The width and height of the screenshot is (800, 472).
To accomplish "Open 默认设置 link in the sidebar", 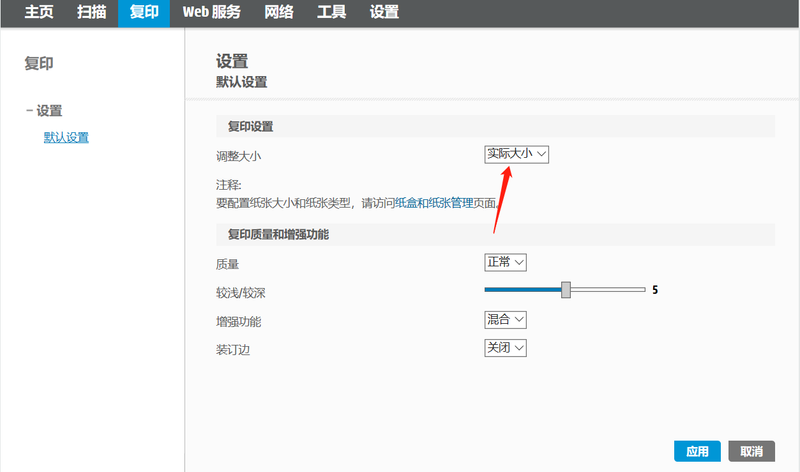I will point(66,137).
